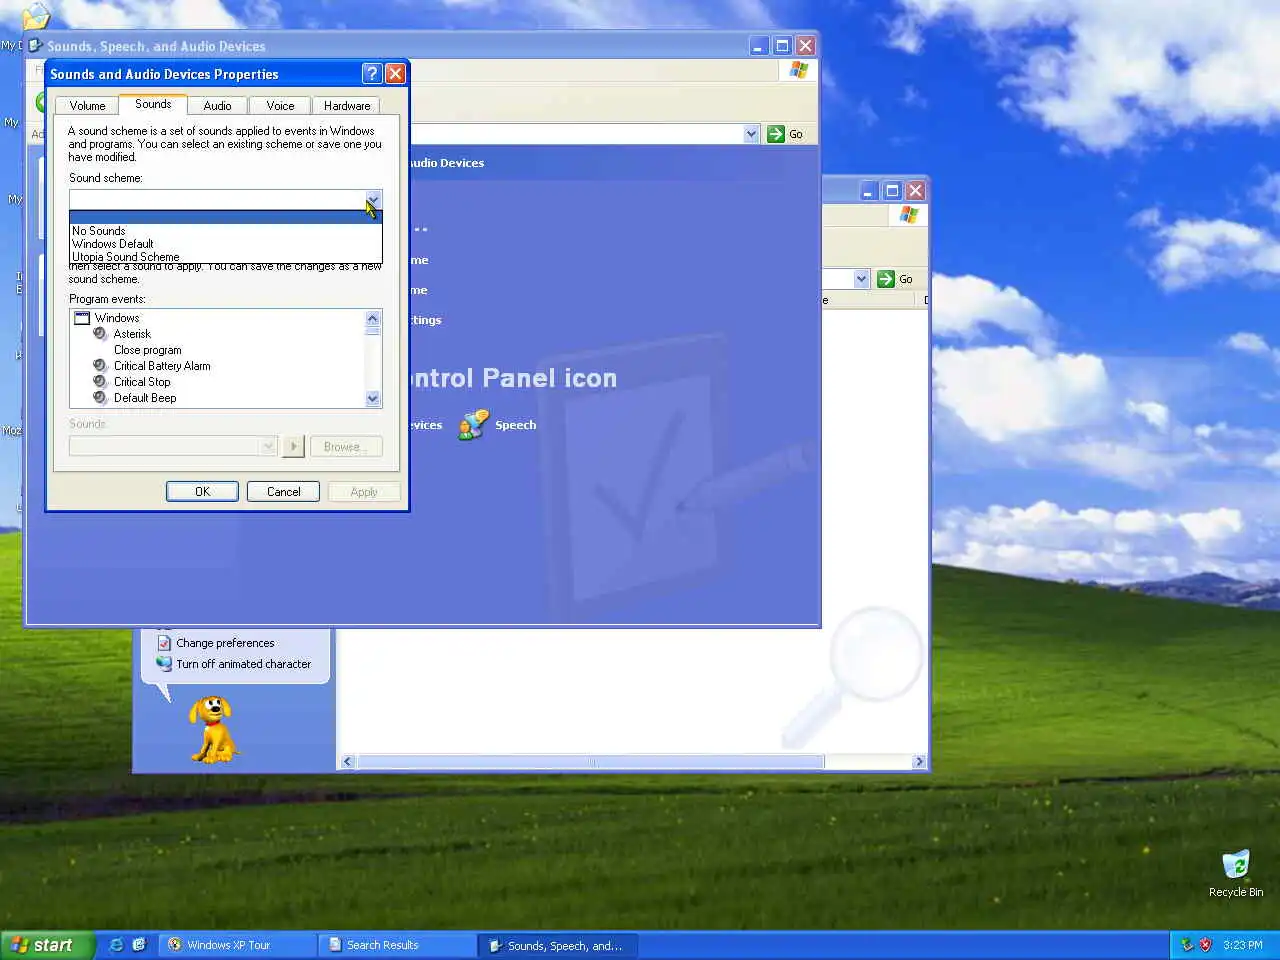Choose Utopia Sound Scheme from the list

click(x=225, y=257)
